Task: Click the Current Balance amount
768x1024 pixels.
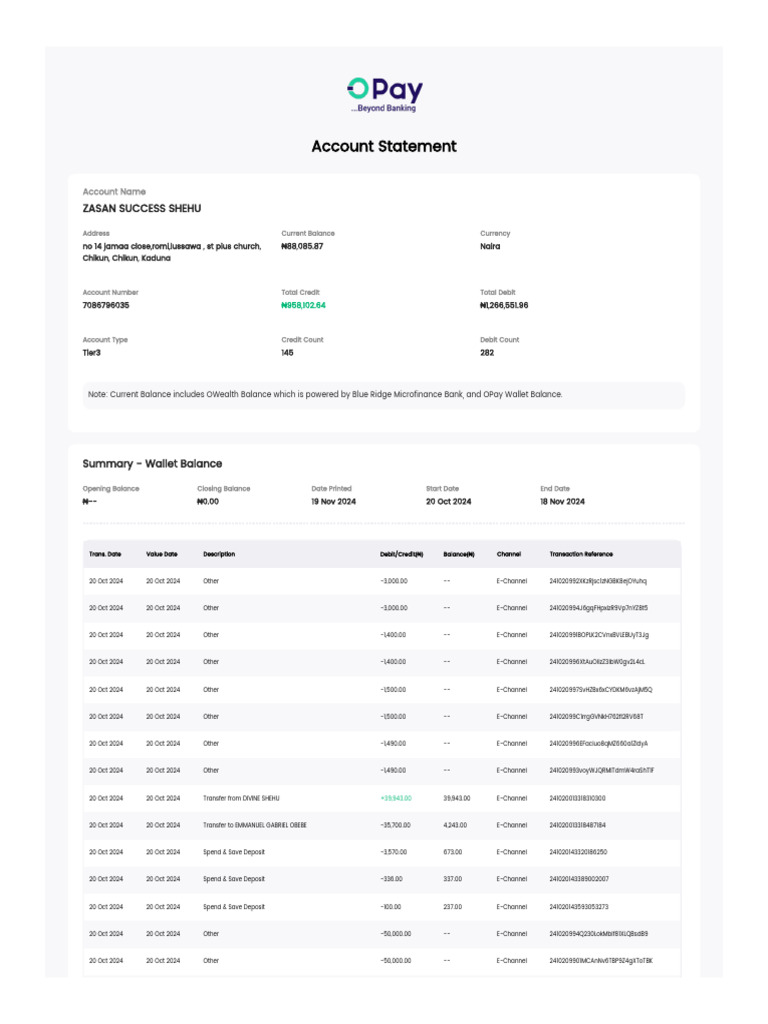Action: click(x=302, y=246)
